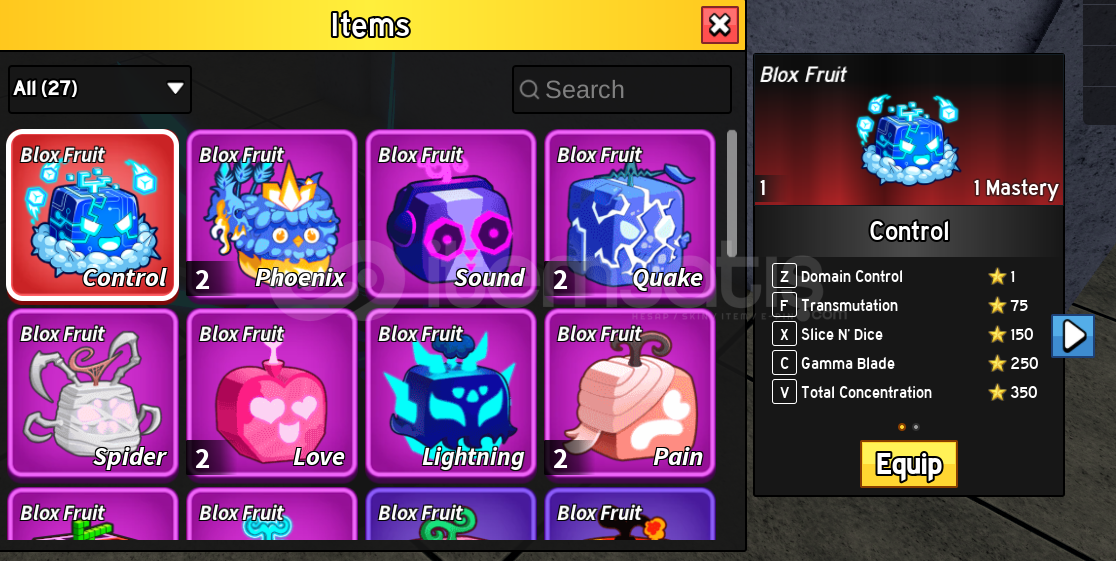Viewport: 1116px width, 561px height.
Task: Open the All (27) filter dropdown
Action: pos(100,89)
